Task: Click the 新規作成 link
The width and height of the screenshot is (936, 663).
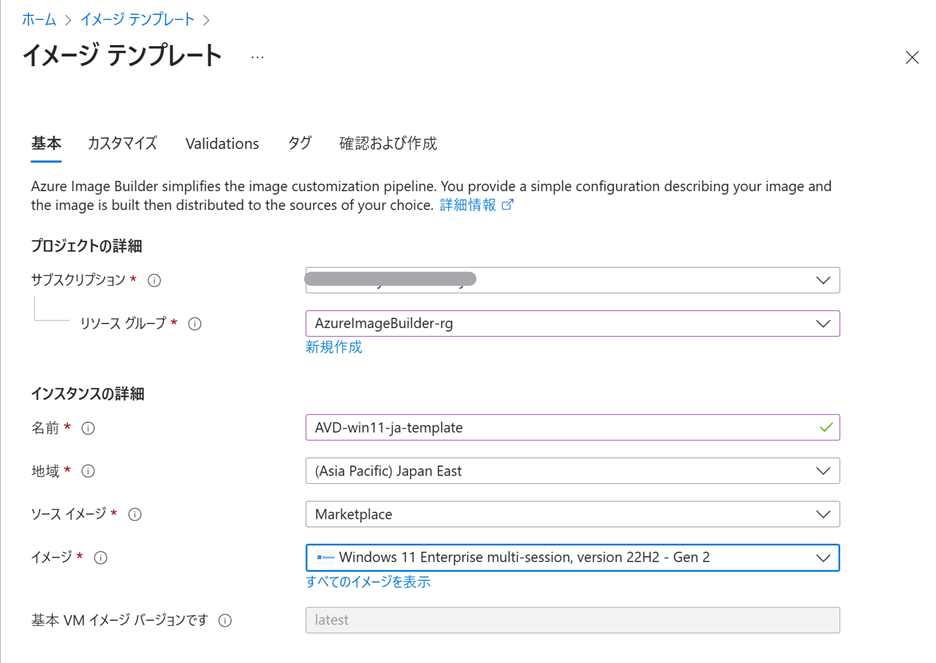Action: tap(334, 347)
